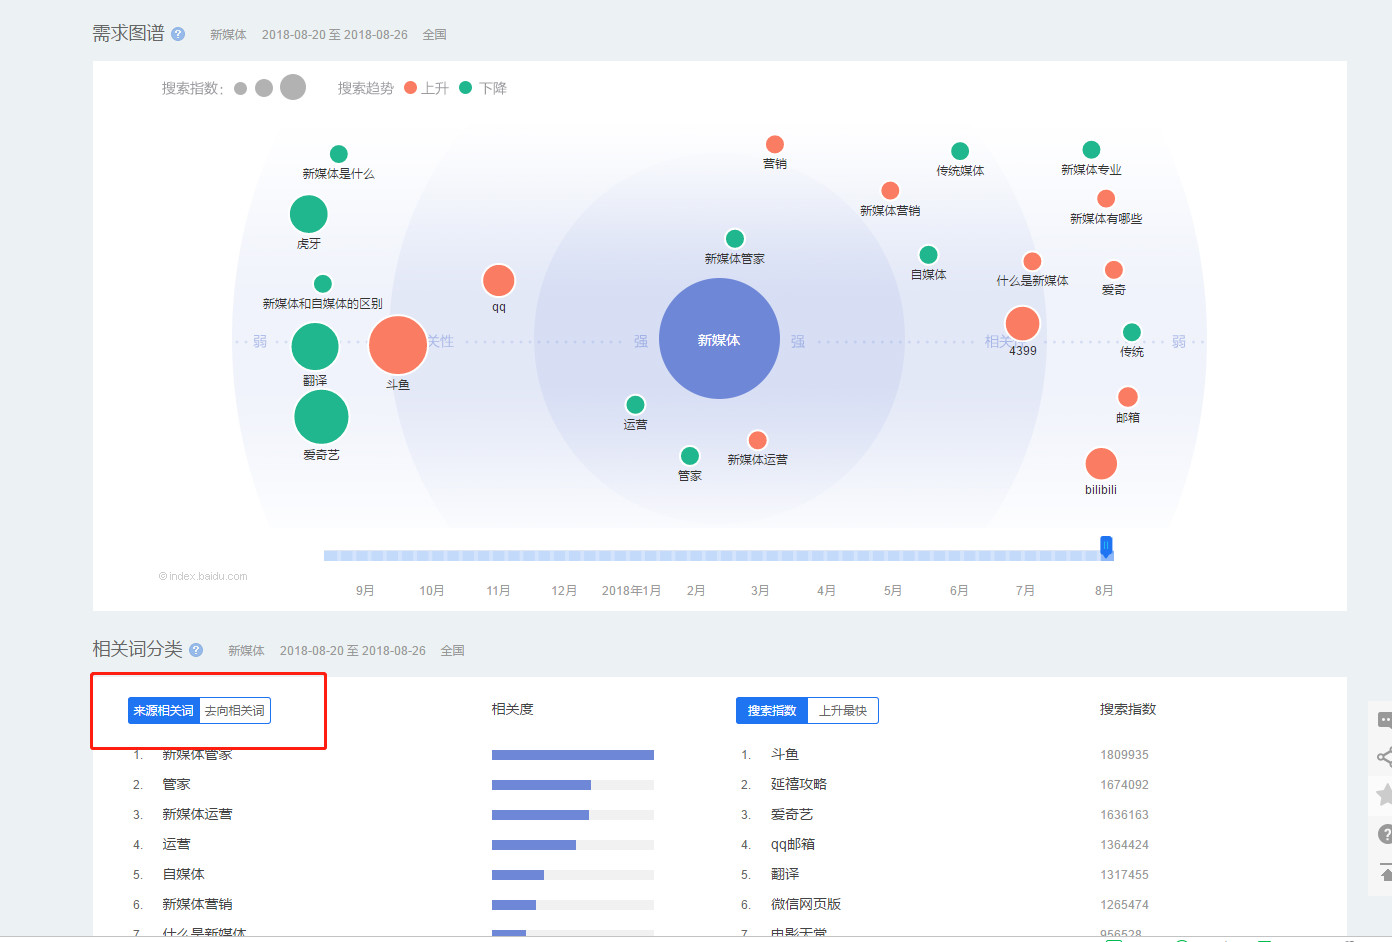Click the star favorite icon in right sidebar
The image size is (1392, 942).
(x=1384, y=795)
